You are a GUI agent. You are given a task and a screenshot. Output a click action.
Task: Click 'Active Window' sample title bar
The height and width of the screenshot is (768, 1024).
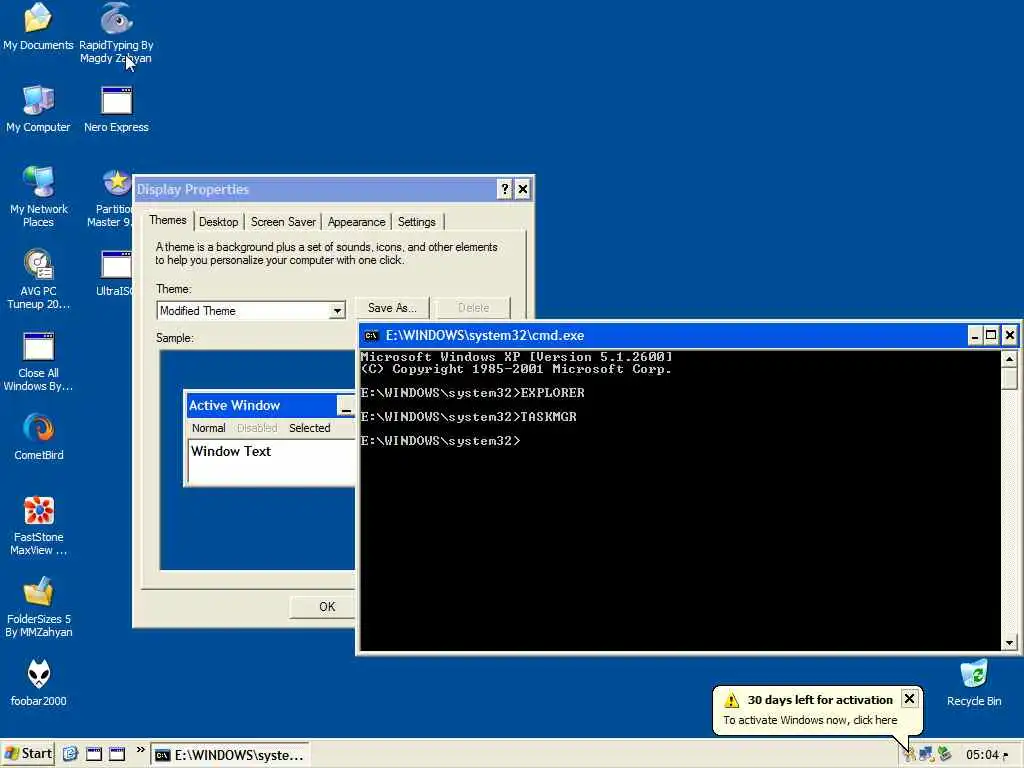[270, 406]
